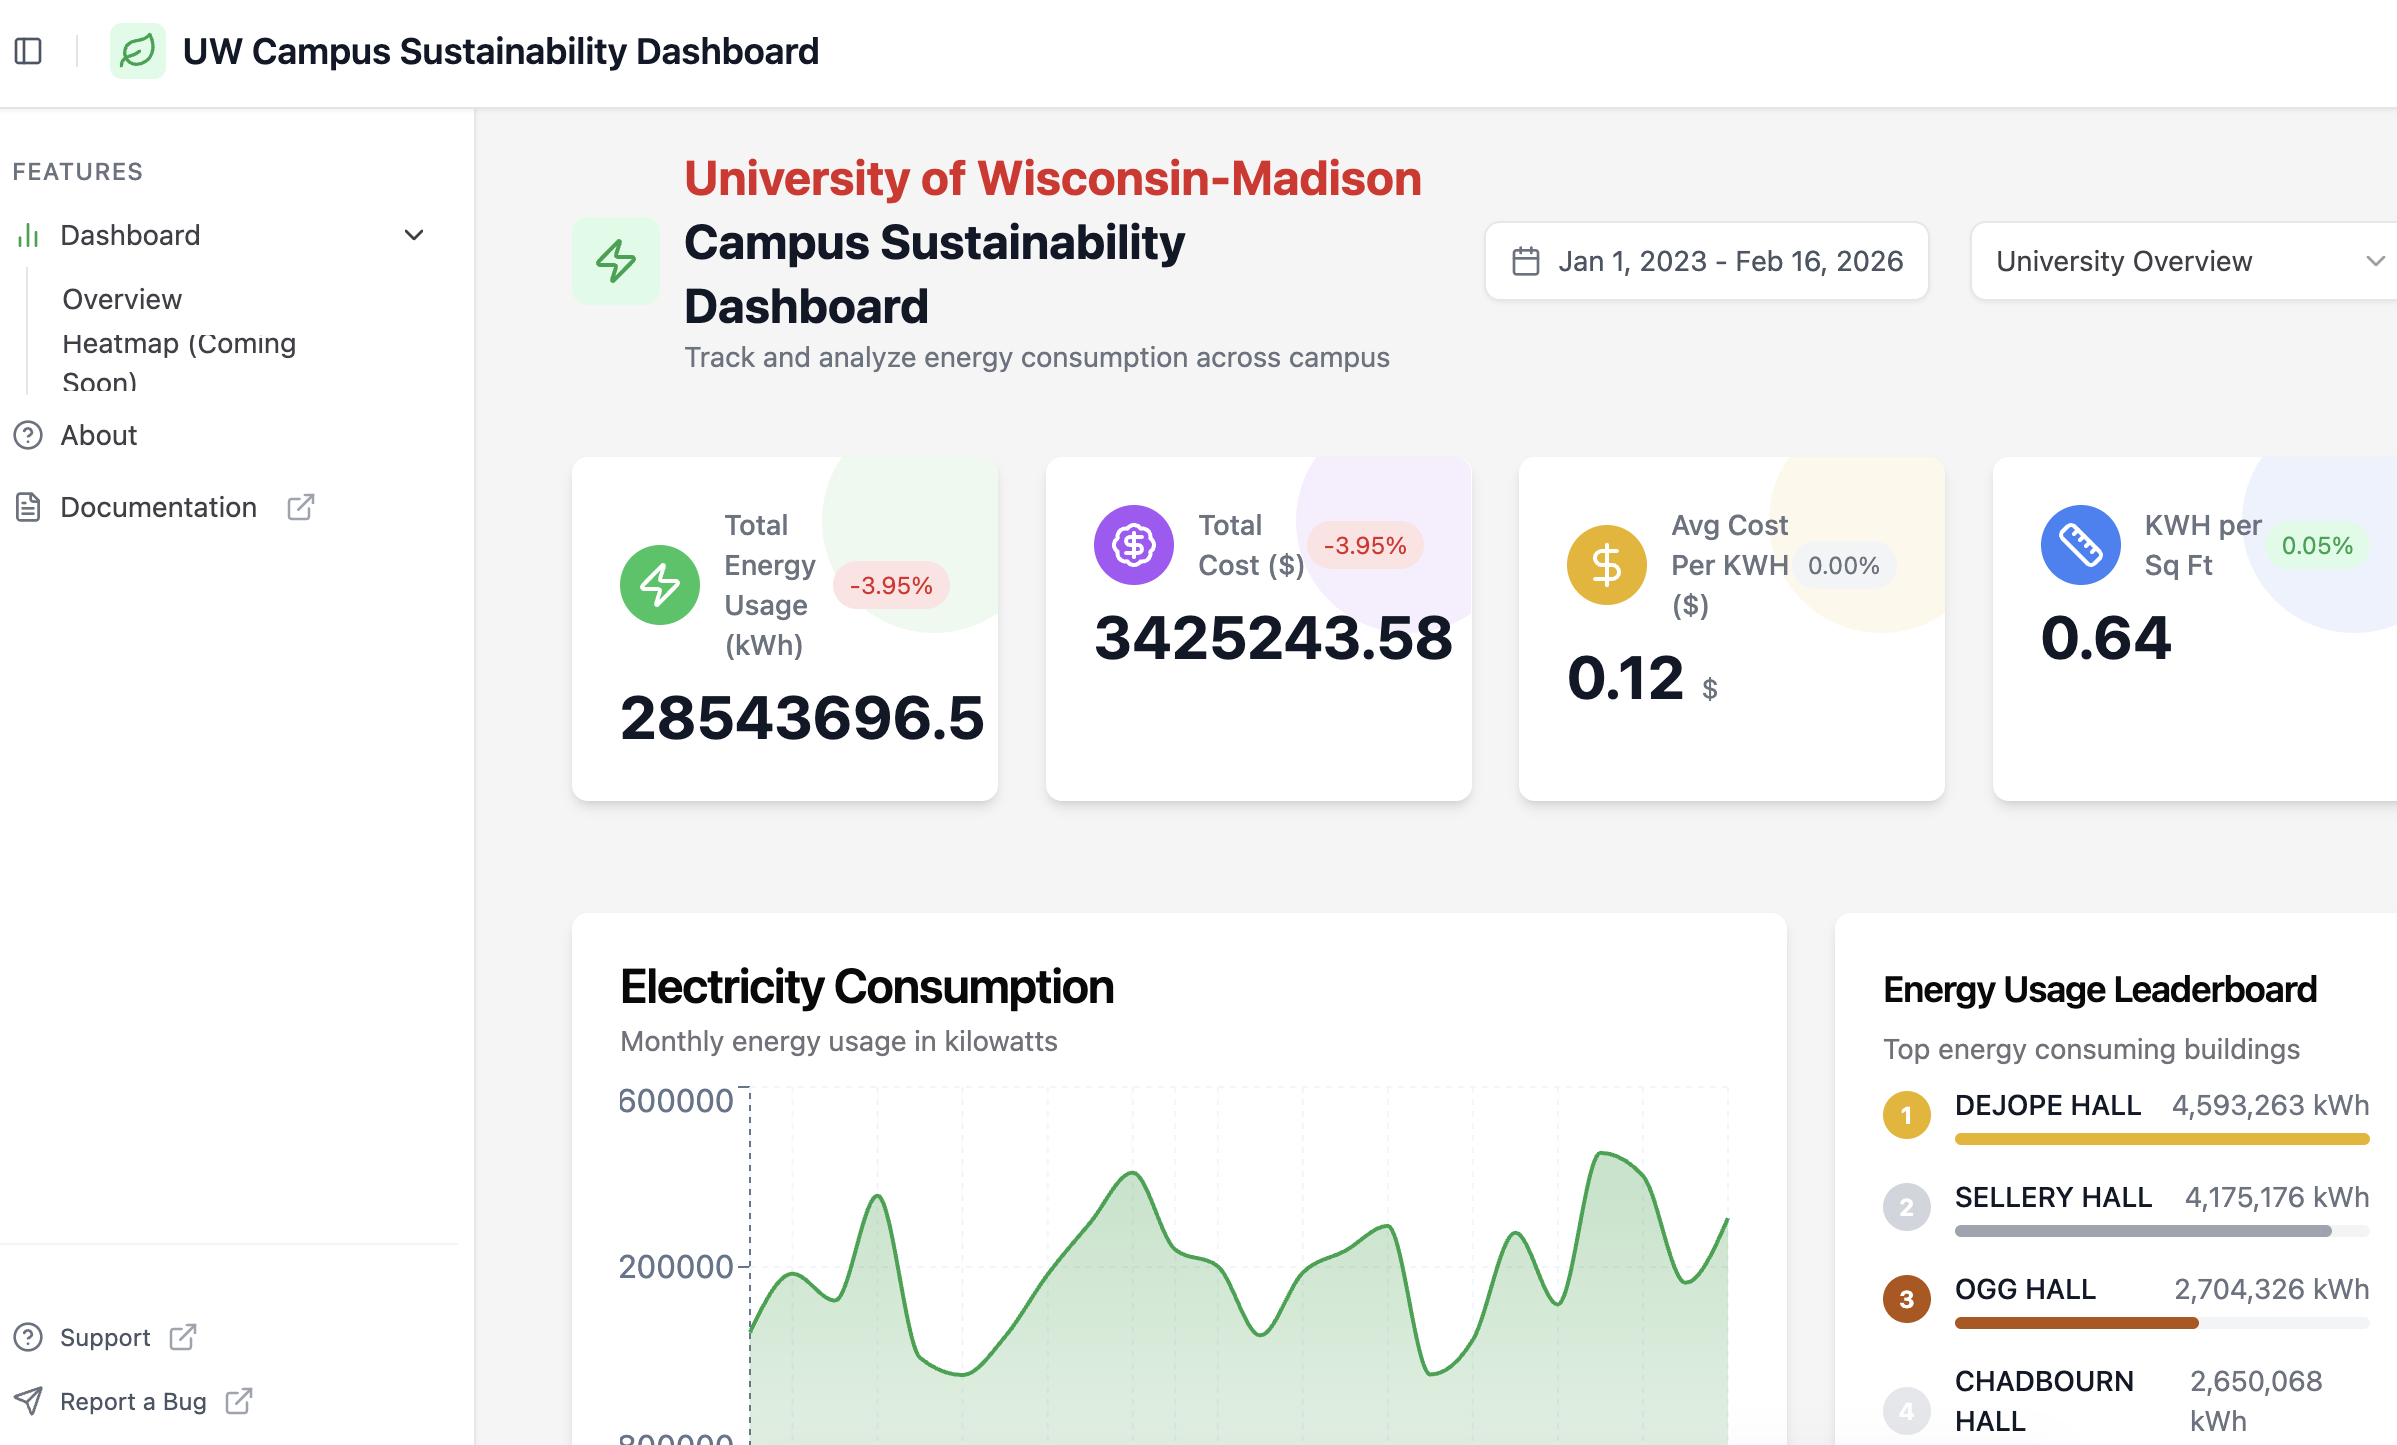Click the Documentation link

point(158,507)
